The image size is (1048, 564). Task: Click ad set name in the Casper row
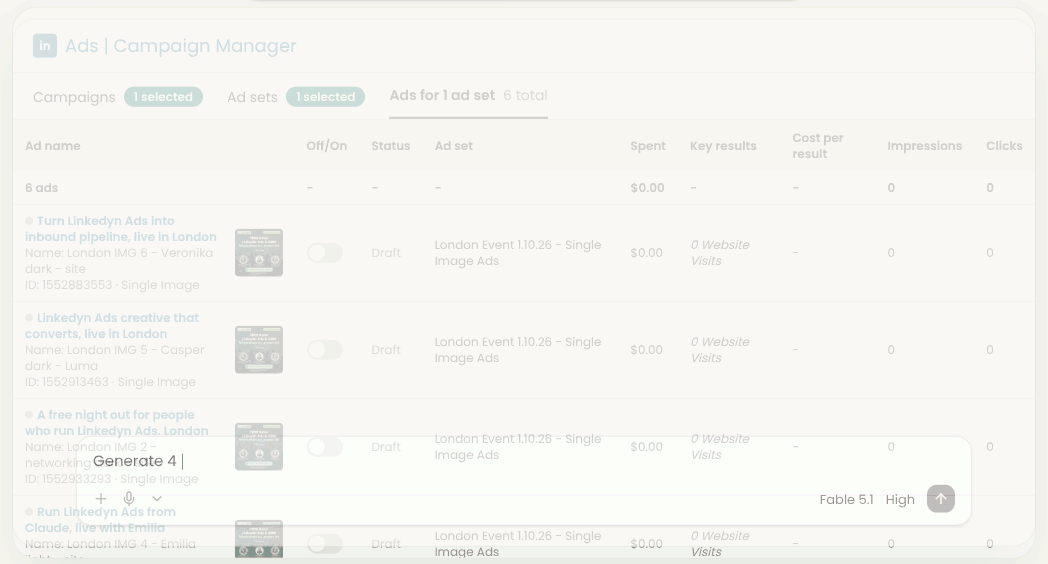[518, 349]
